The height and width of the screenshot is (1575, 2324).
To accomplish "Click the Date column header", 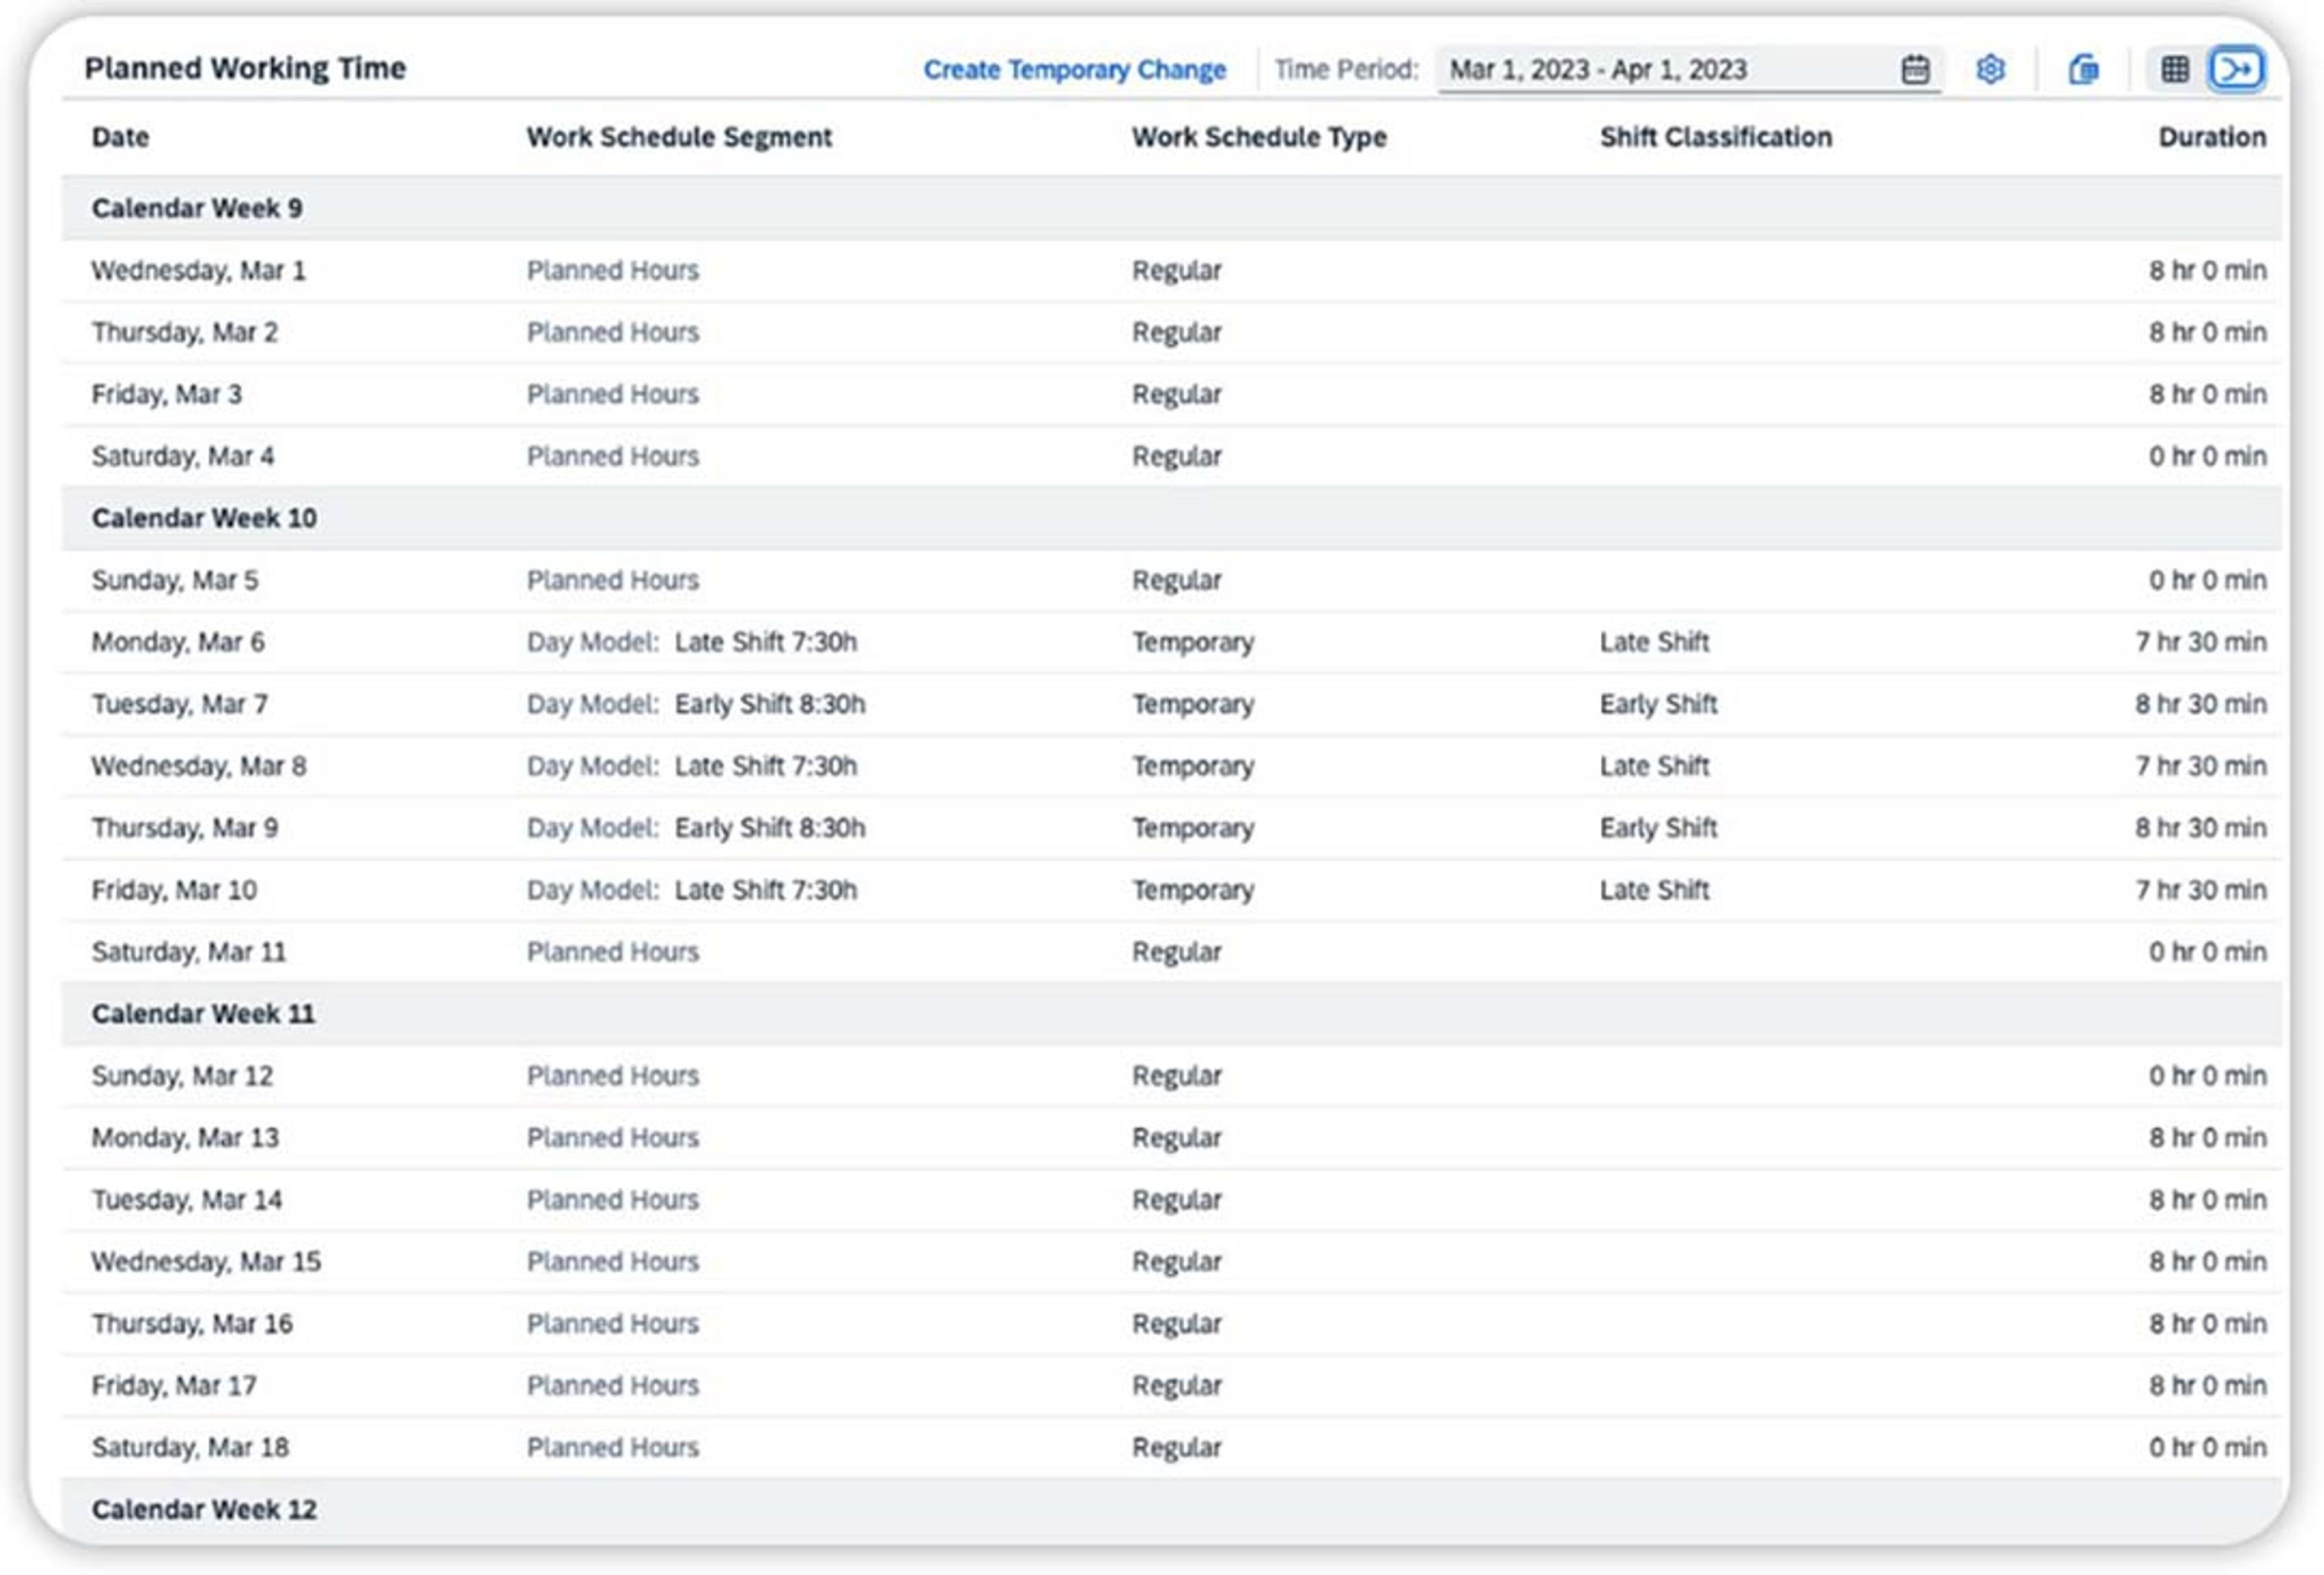I will (x=120, y=137).
